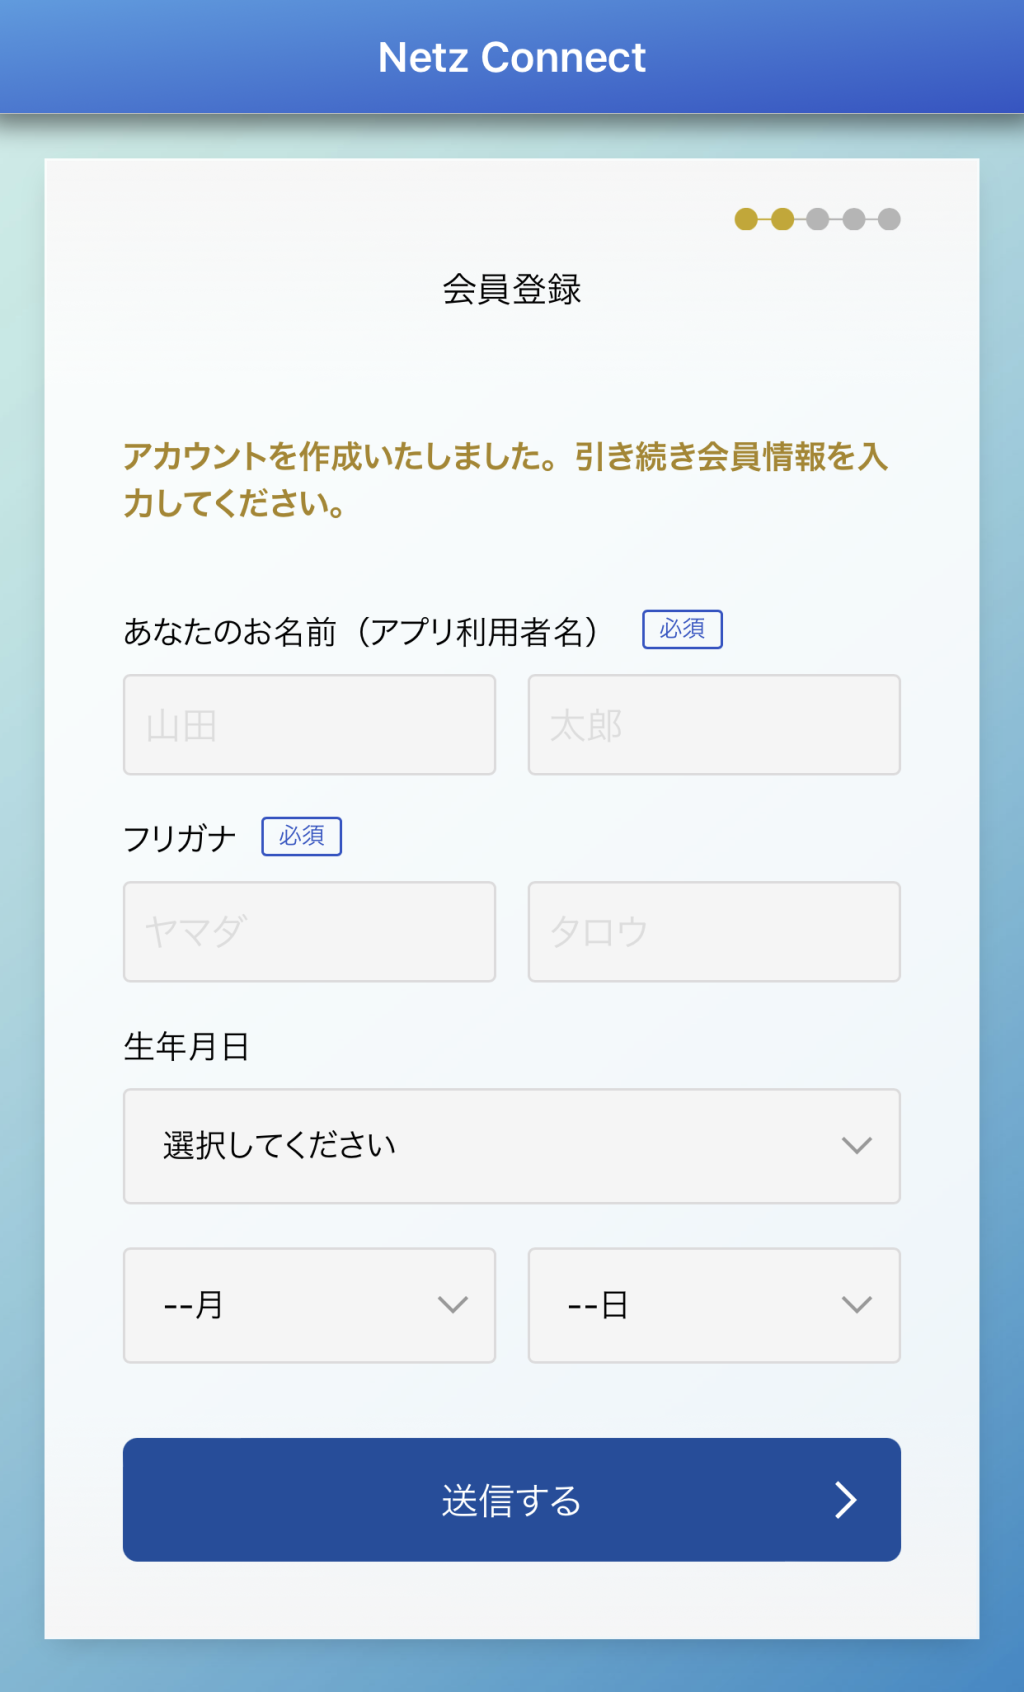Click the first gold progress step dot
Viewport: 1024px width, 1692px height.
[746, 219]
